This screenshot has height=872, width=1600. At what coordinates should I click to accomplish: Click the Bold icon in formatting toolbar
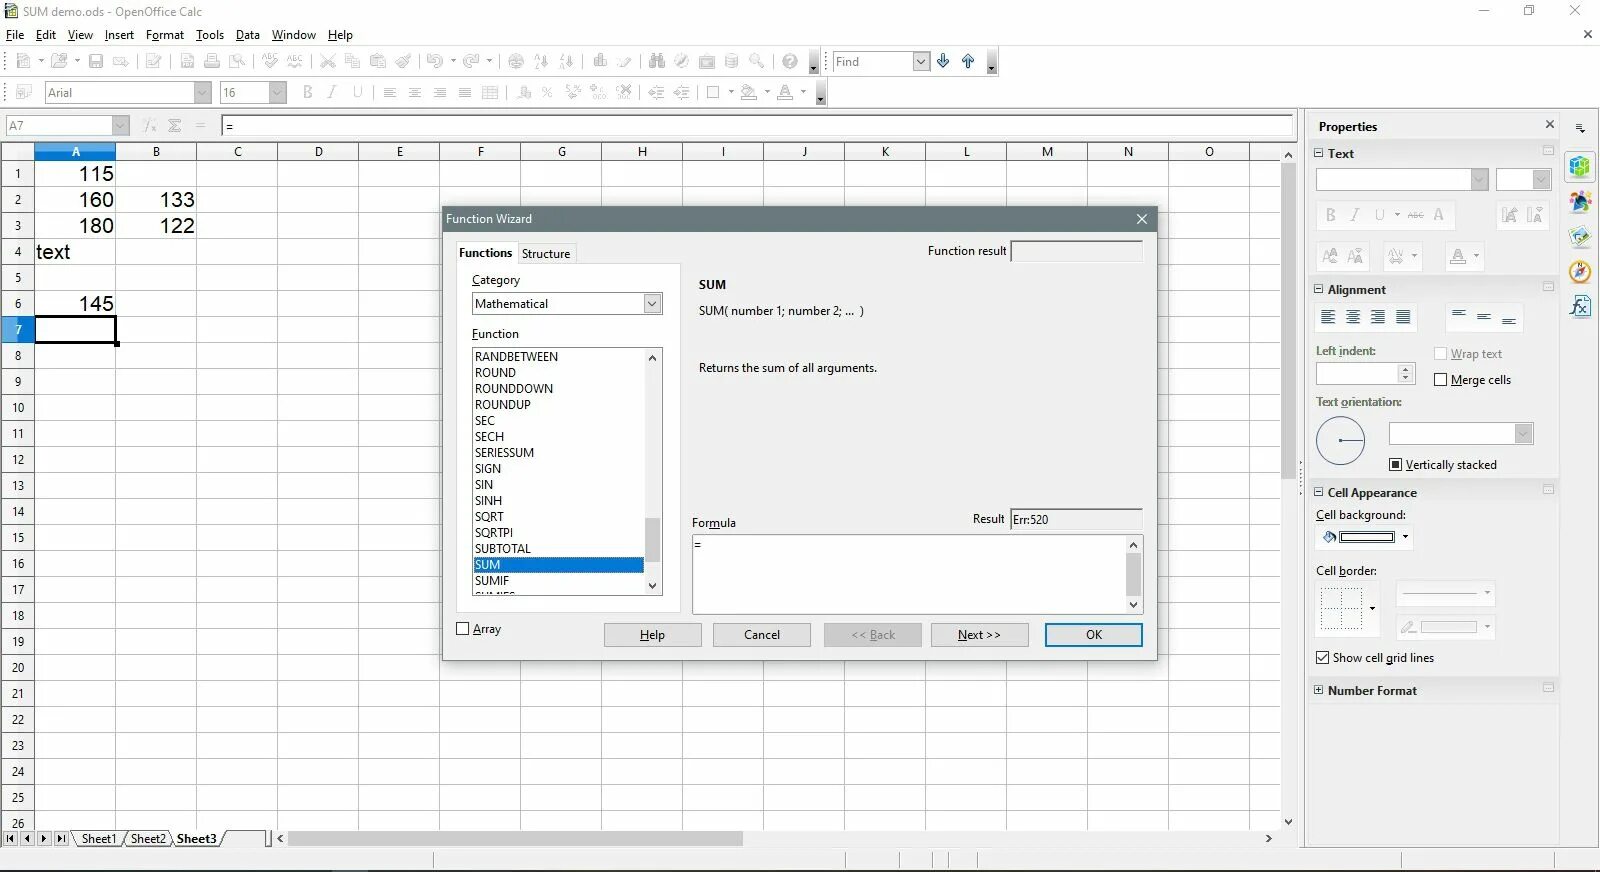[x=307, y=93]
